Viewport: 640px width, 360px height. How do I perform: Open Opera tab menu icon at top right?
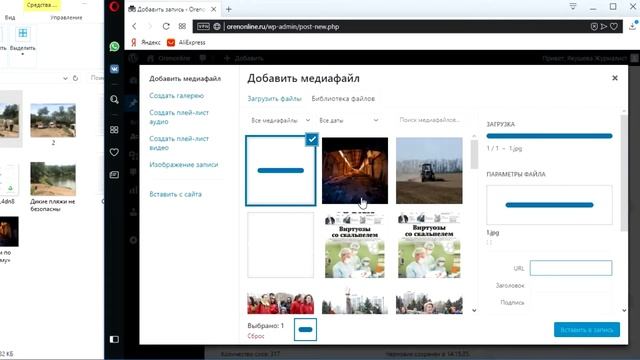(x=573, y=7)
